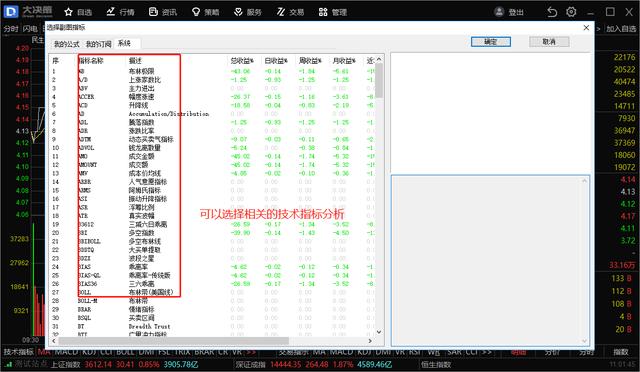Select the ACCER 幅度涨速 indicator row

coord(212,97)
